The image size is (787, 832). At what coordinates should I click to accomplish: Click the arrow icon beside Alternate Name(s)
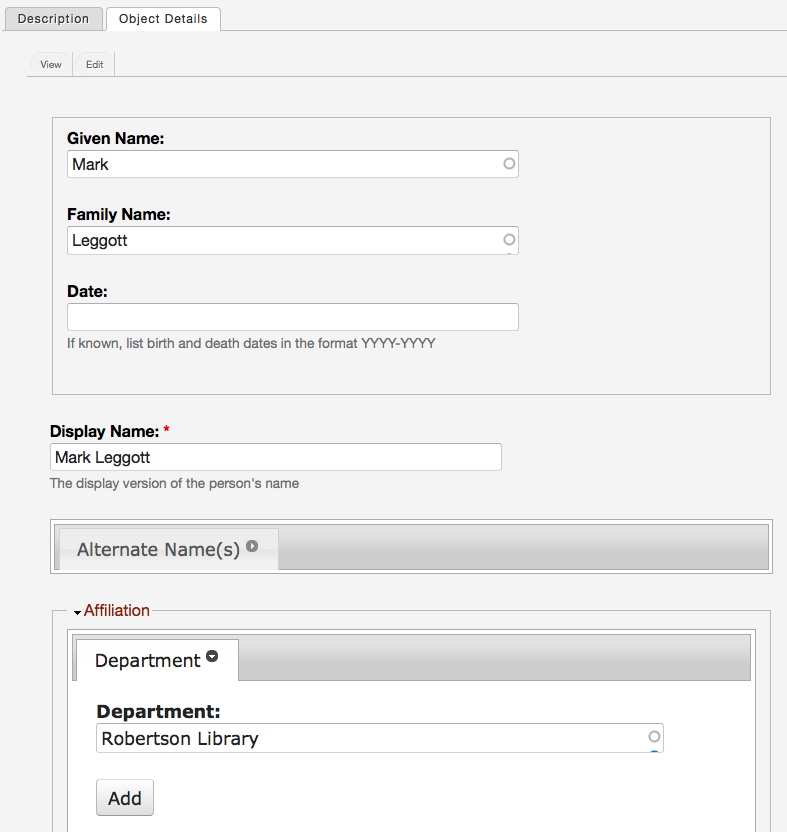252,546
